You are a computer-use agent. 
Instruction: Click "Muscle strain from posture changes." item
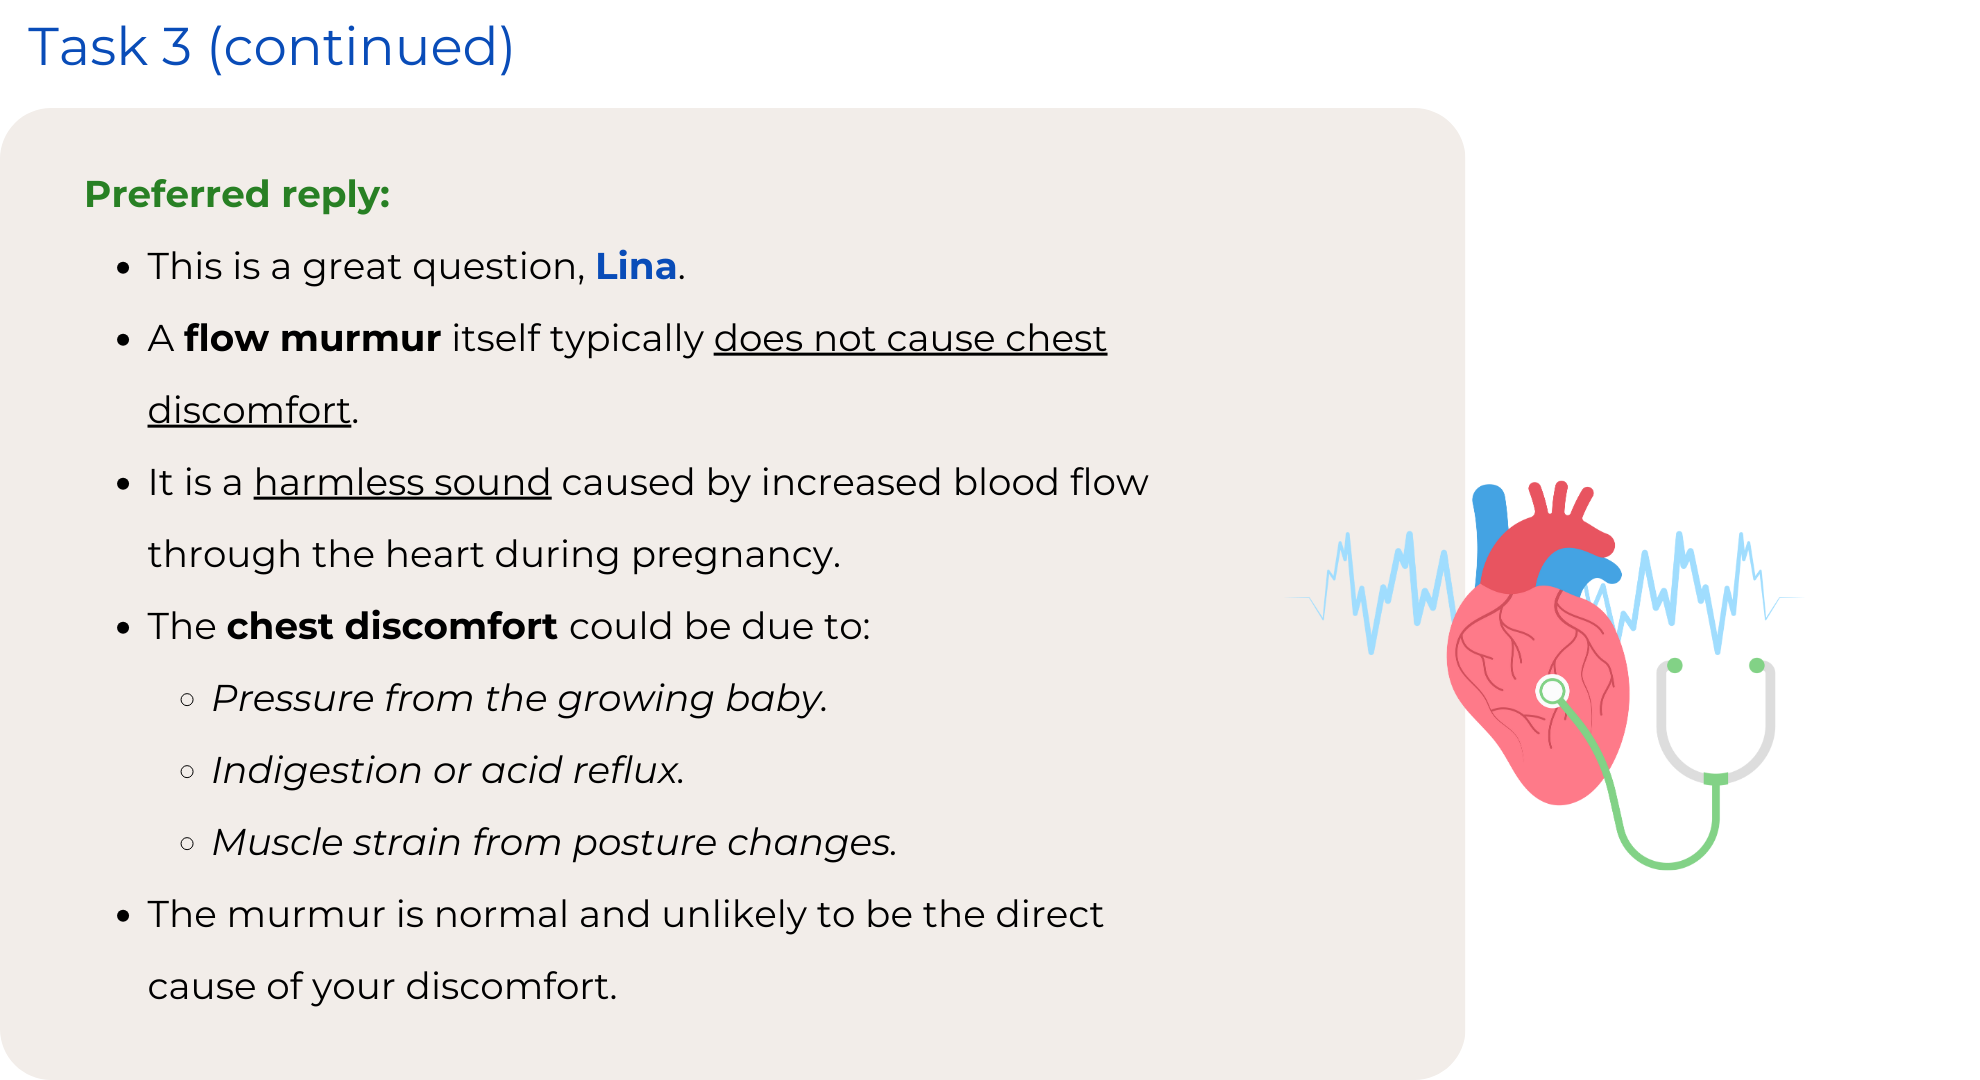[555, 843]
